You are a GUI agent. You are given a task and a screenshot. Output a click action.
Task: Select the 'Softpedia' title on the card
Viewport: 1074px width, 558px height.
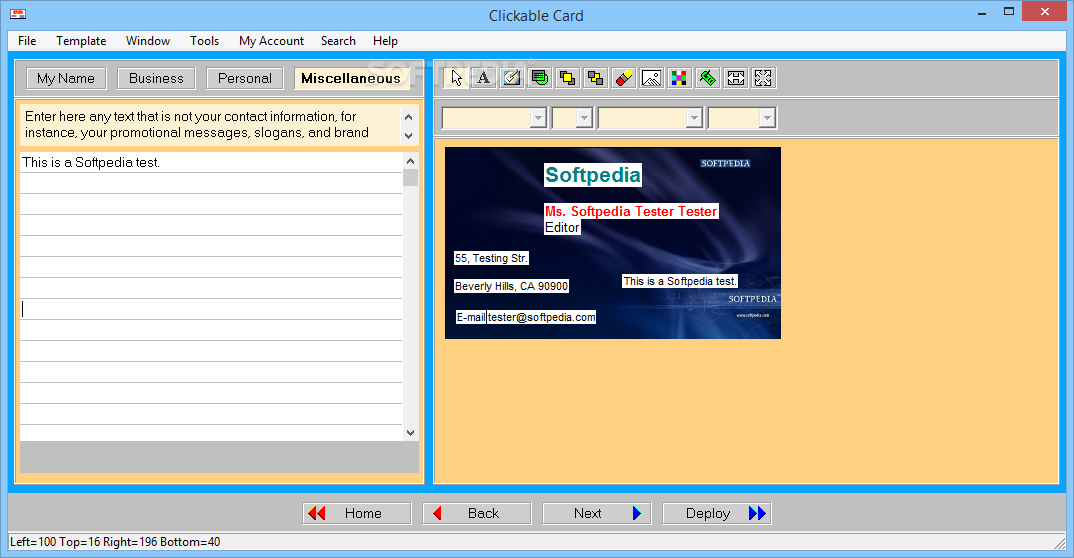(593, 175)
